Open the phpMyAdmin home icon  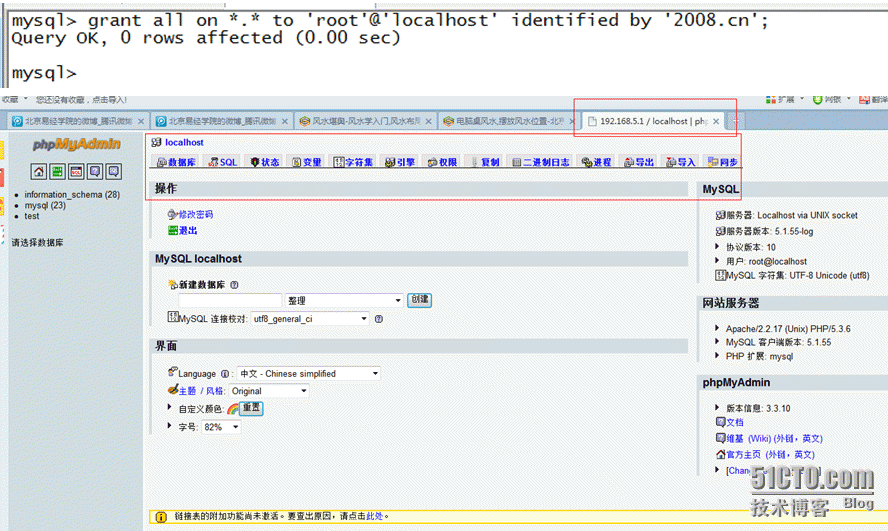tap(39, 171)
